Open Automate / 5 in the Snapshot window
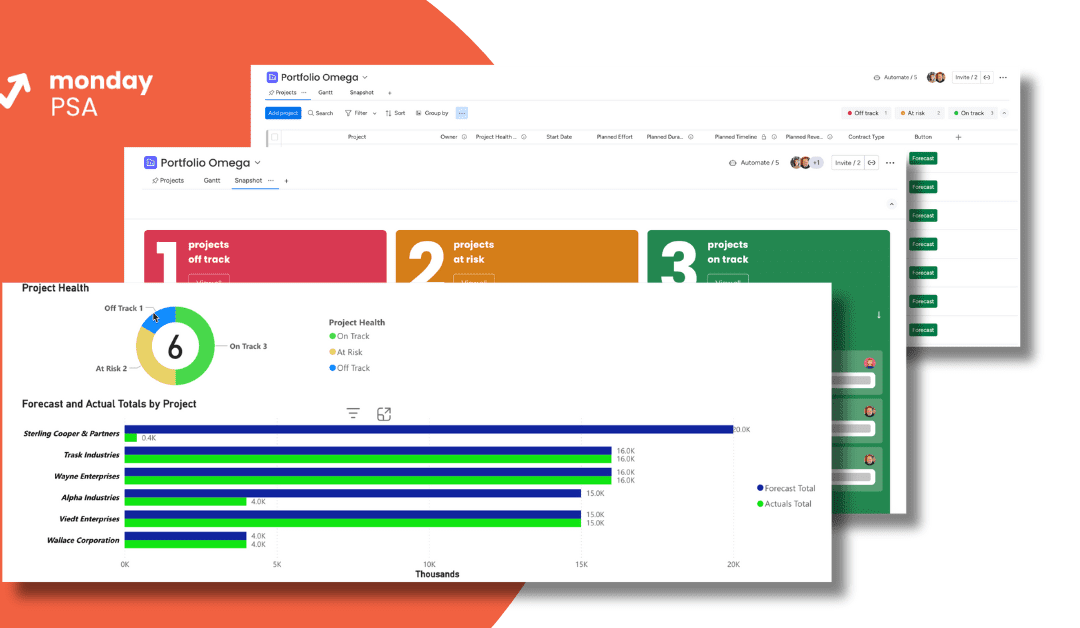The image size is (1080, 628). (x=754, y=163)
